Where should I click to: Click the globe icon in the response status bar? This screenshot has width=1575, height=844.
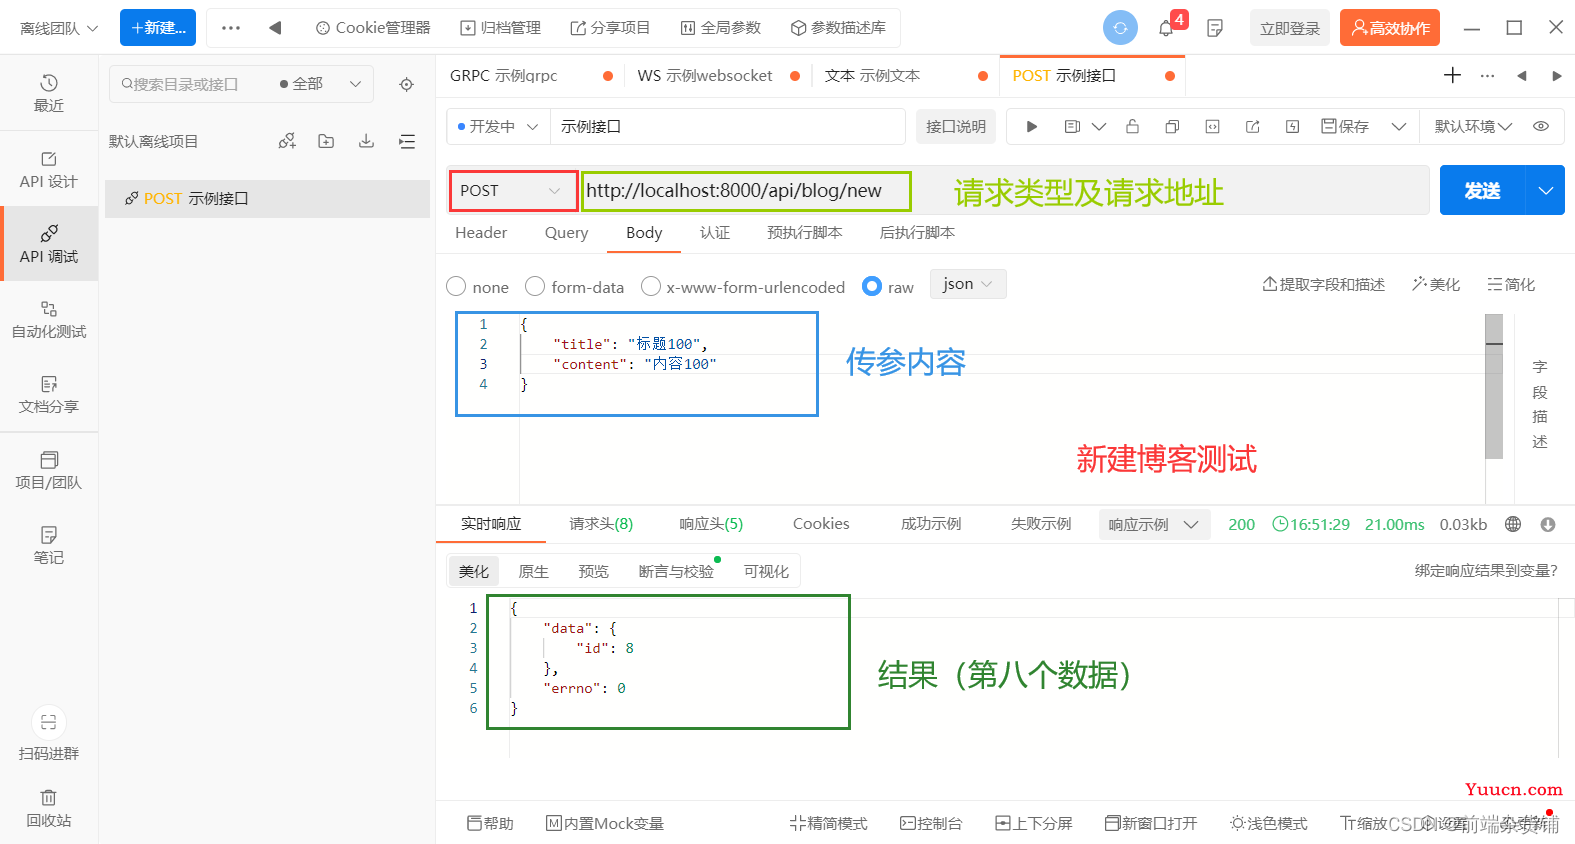1513,524
